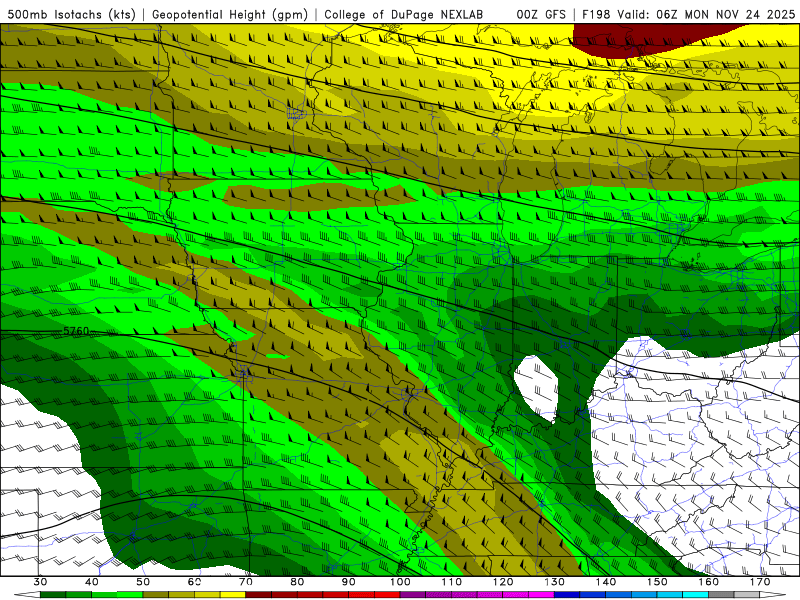The height and width of the screenshot is (600, 800).
Task: Click the 'Valid: 06Z MON NOV 24 2025' text
Action: point(706,14)
